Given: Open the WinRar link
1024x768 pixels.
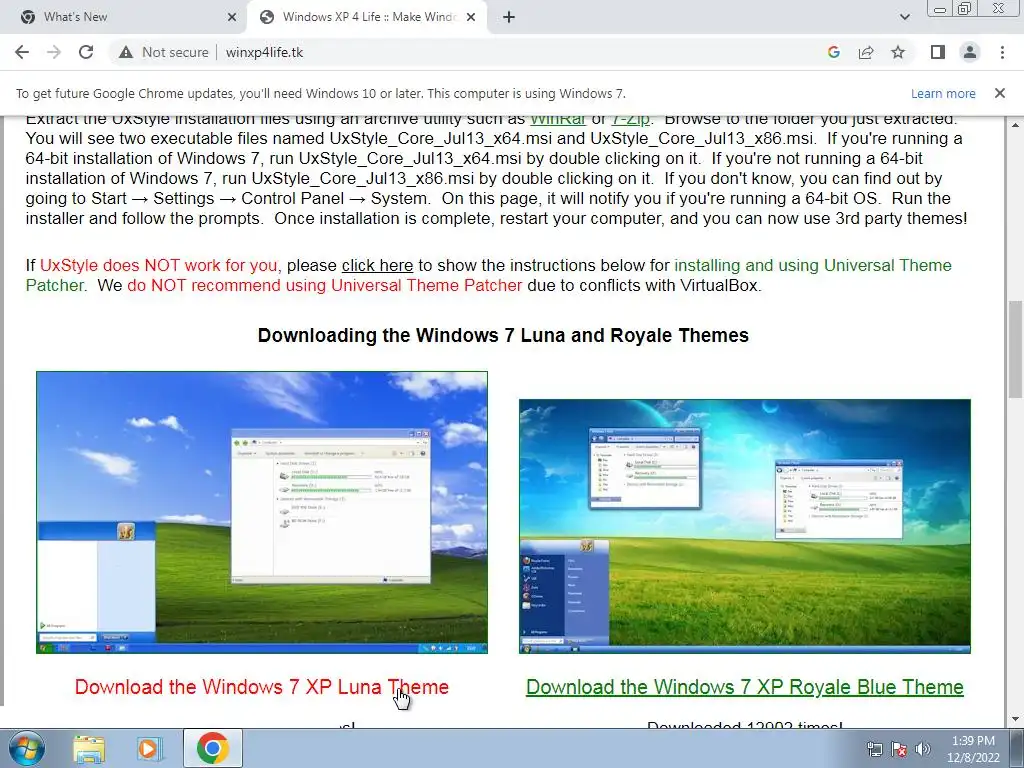Looking at the screenshot, I should [x=557, y=121].
